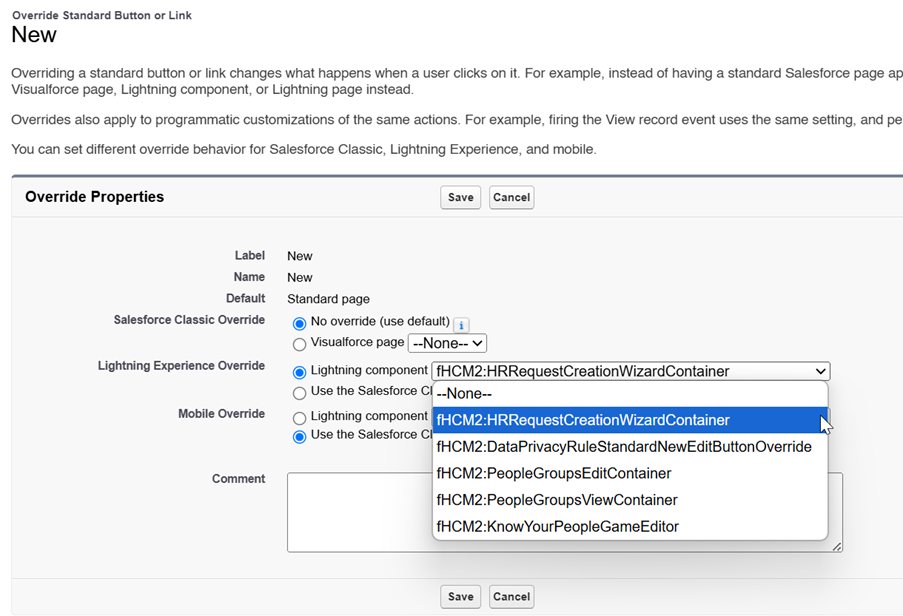The height and width of the screenshot is (616, 903).
Task: Click the info icon beside No override
Action: pyautogui.click(x=461, y=325)
